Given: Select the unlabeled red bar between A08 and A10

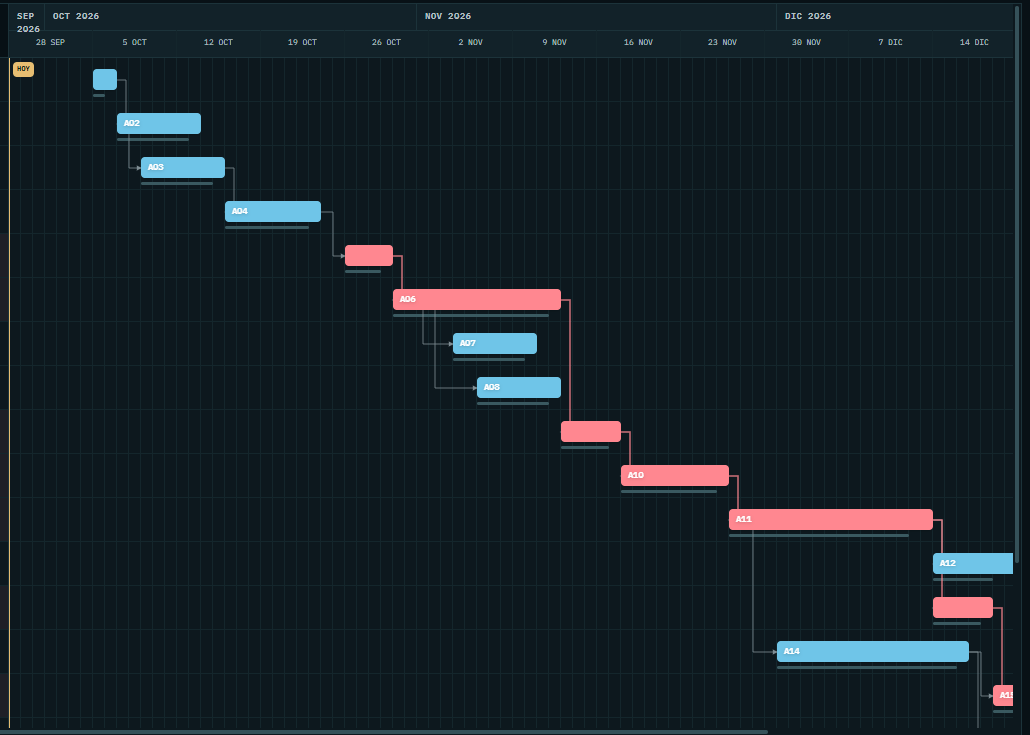Looking at the screenshot, I should coord(591,432).
